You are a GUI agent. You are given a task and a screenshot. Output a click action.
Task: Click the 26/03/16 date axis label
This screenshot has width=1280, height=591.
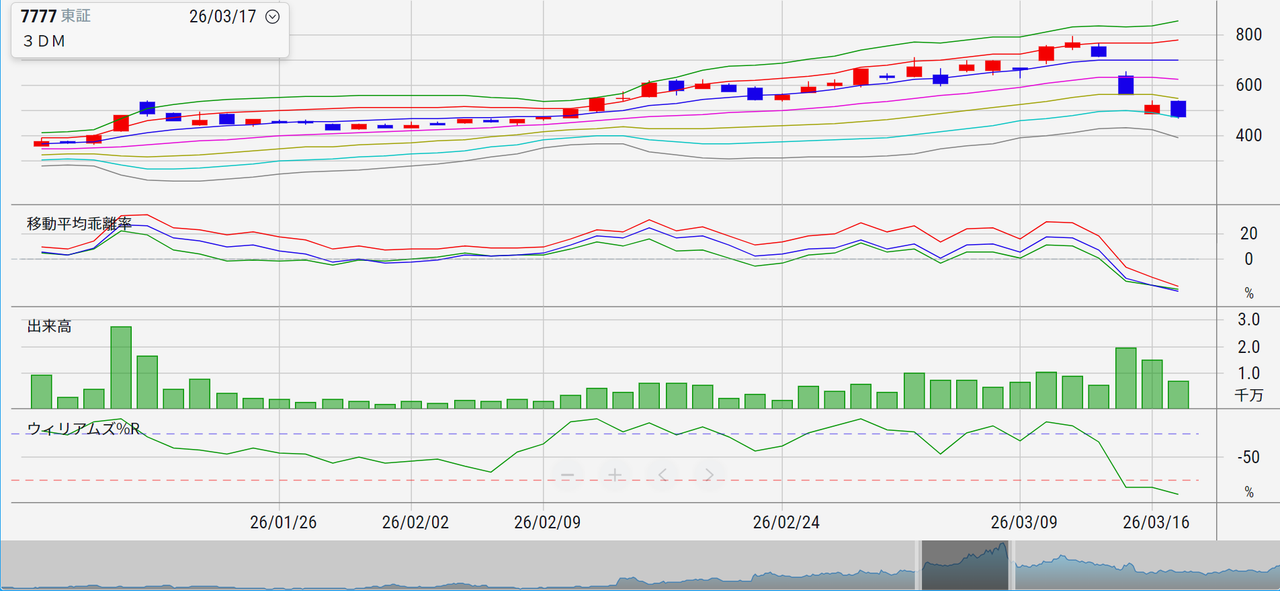click(x=1156, y=521)
